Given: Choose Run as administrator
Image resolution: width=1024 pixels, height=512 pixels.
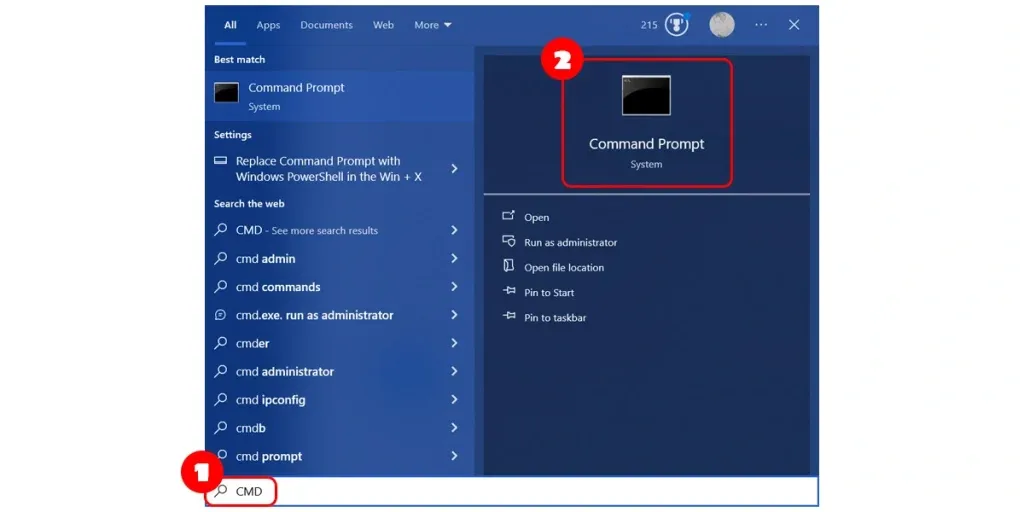Looking at the screenshot, I should [570, 242].
